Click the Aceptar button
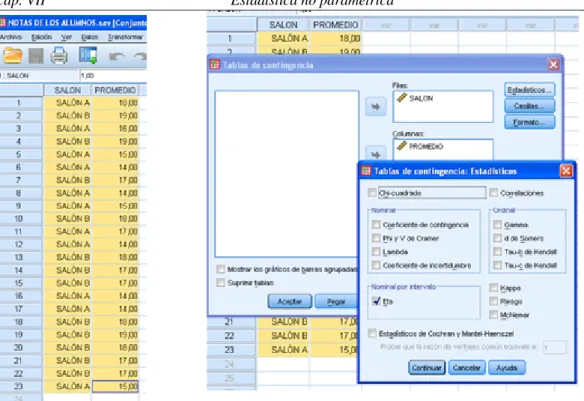The image size is (584, 401). (x=290, y=301)
